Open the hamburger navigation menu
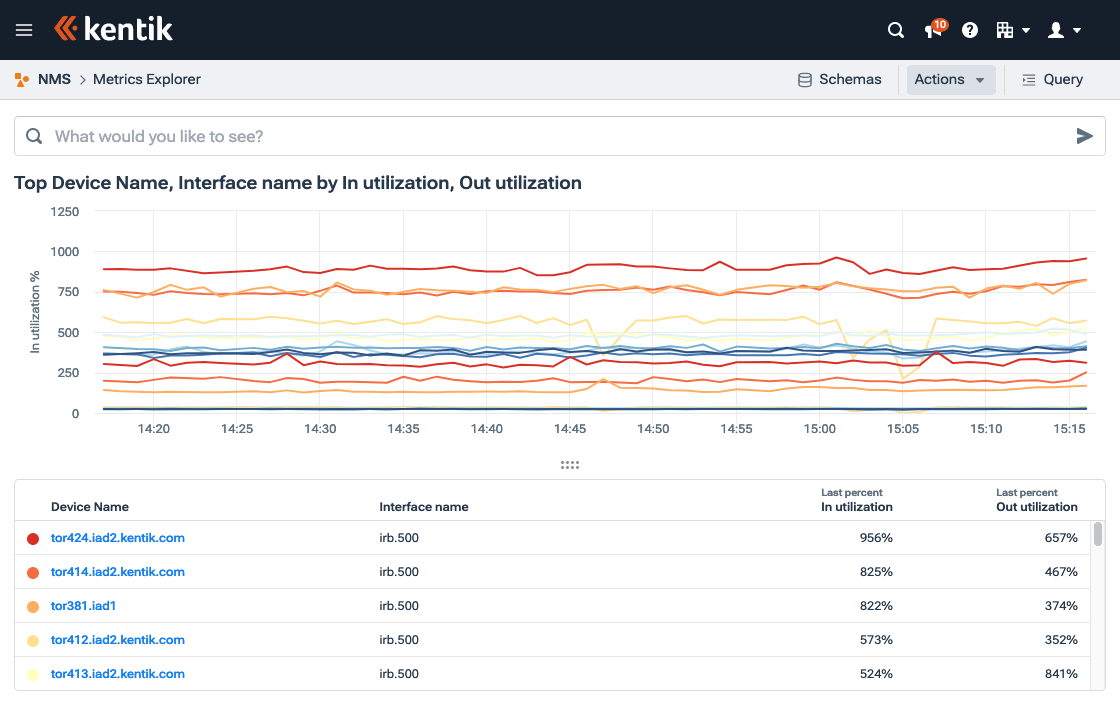This screenshot has width=1120, height=715. coord(23,29)
